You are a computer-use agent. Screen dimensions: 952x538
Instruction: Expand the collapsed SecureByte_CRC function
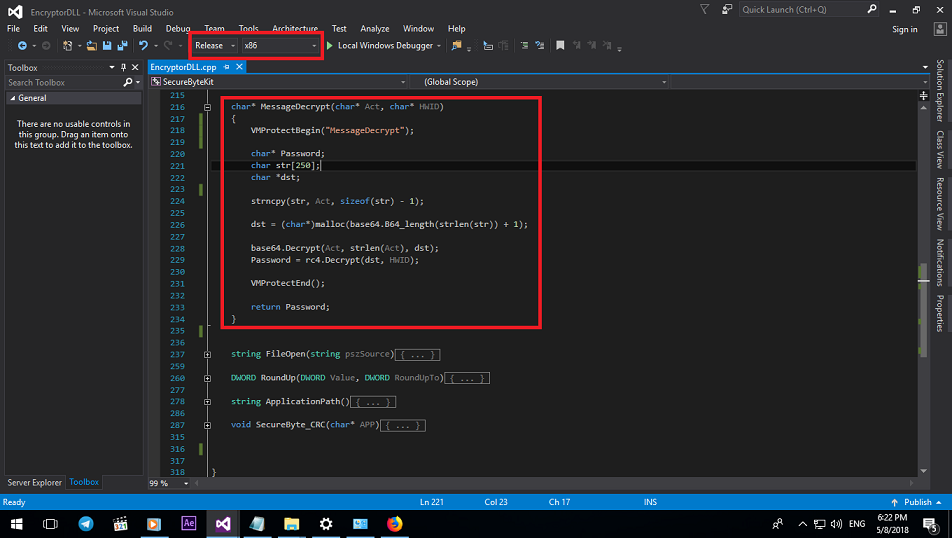(x=208, y=426)
